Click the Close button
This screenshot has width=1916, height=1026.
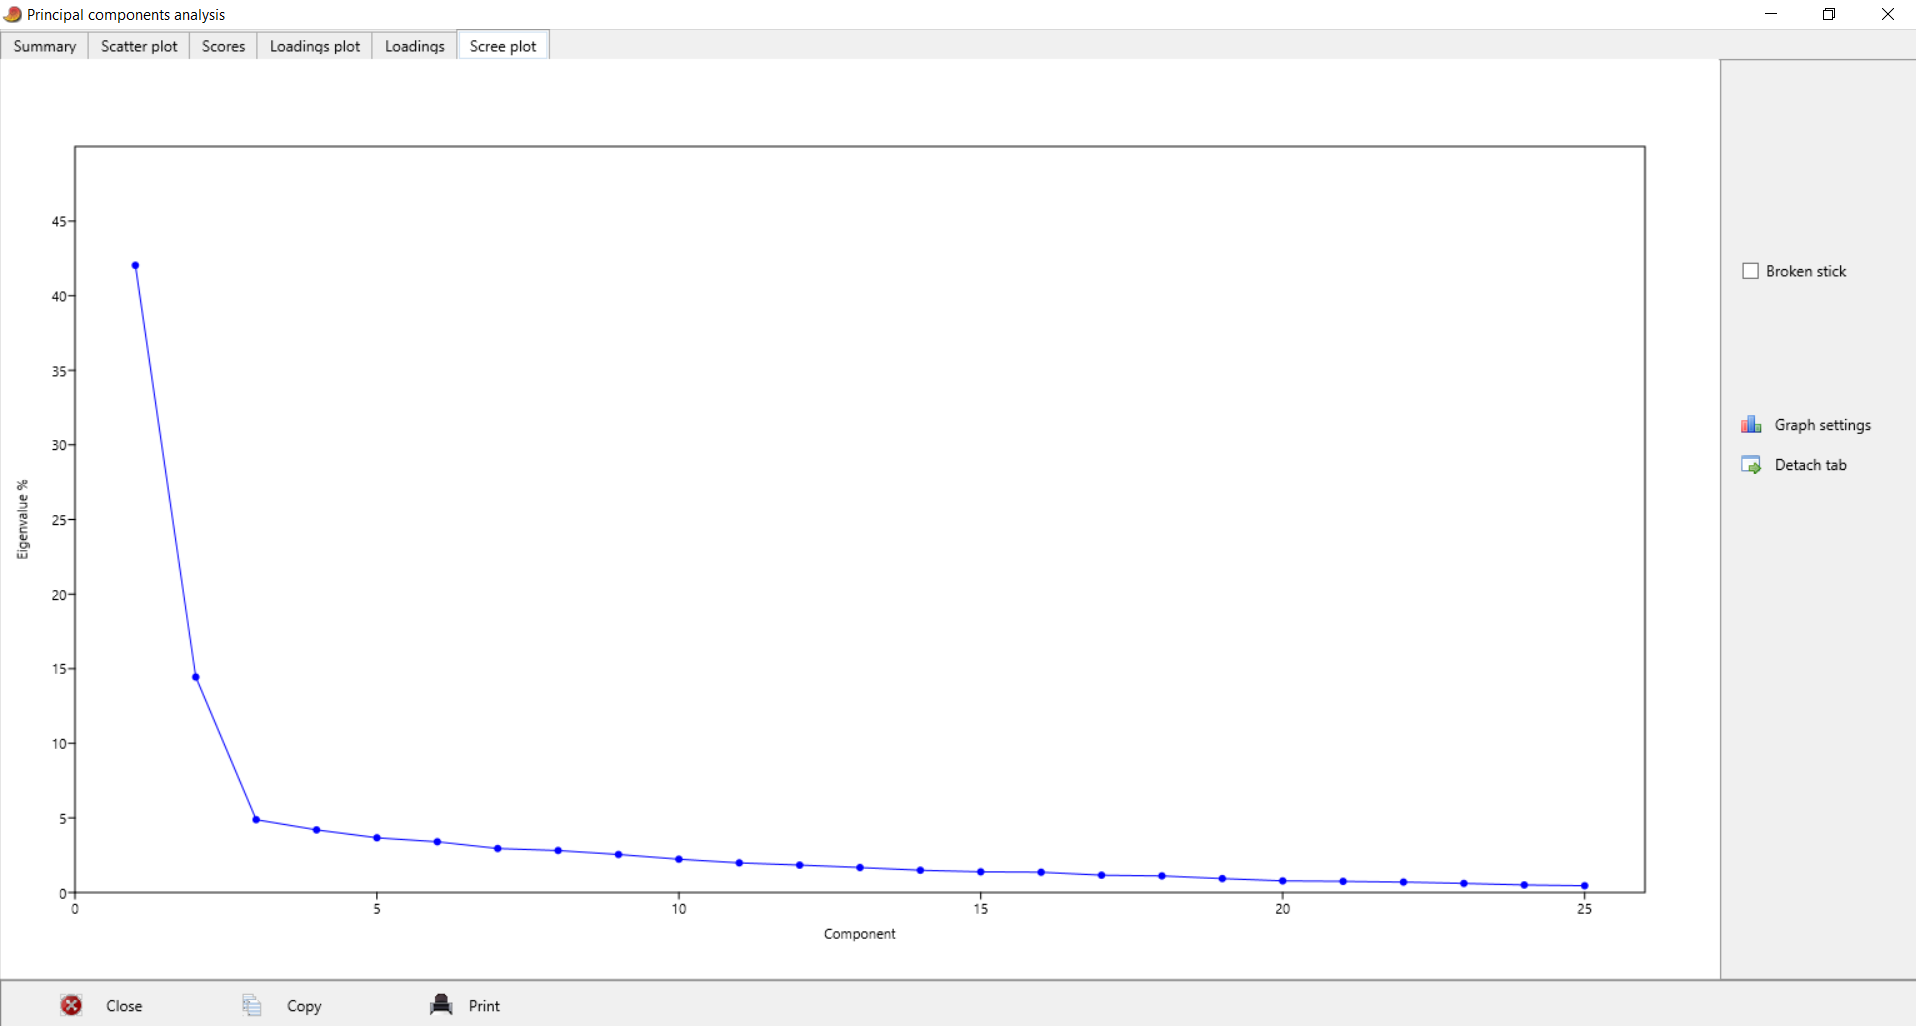click(x=124, y=1005)
